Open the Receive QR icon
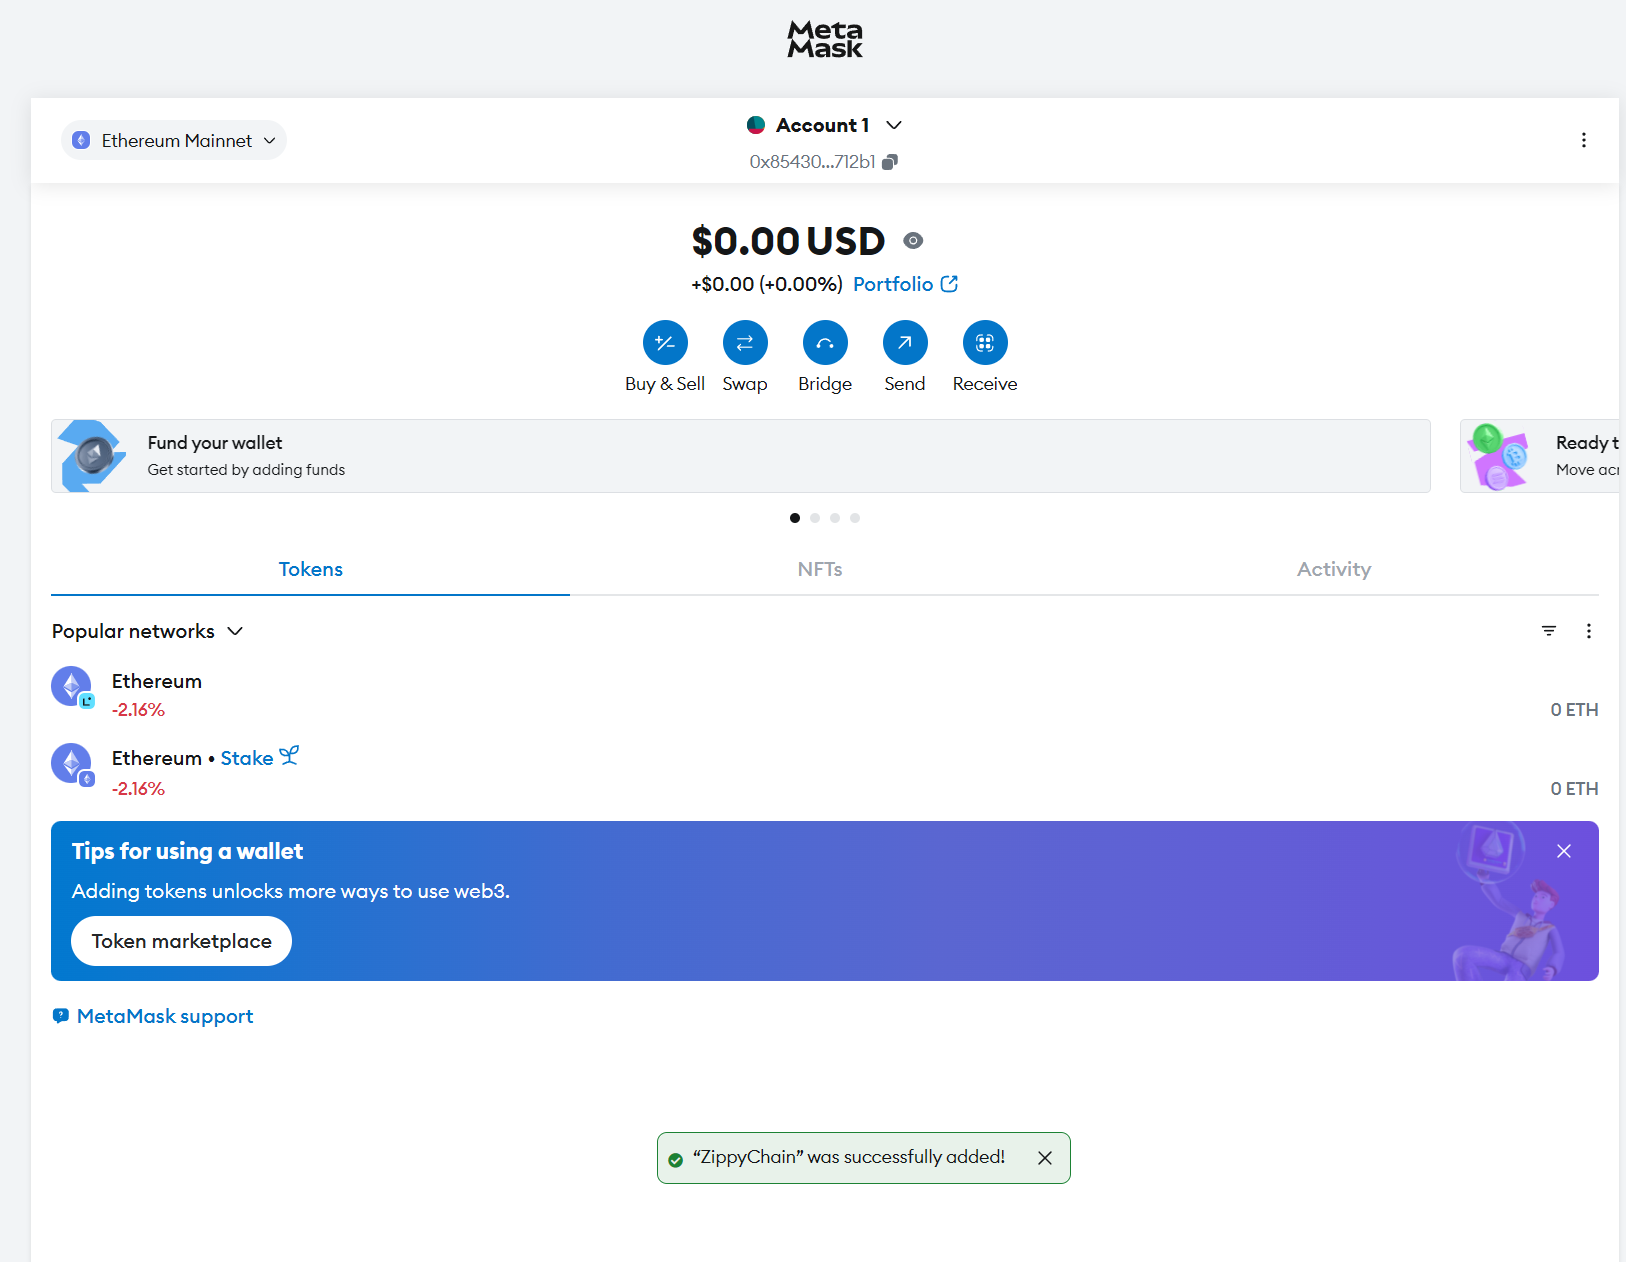This screenshot has height=1262, width=1626. tap(985, 343)
